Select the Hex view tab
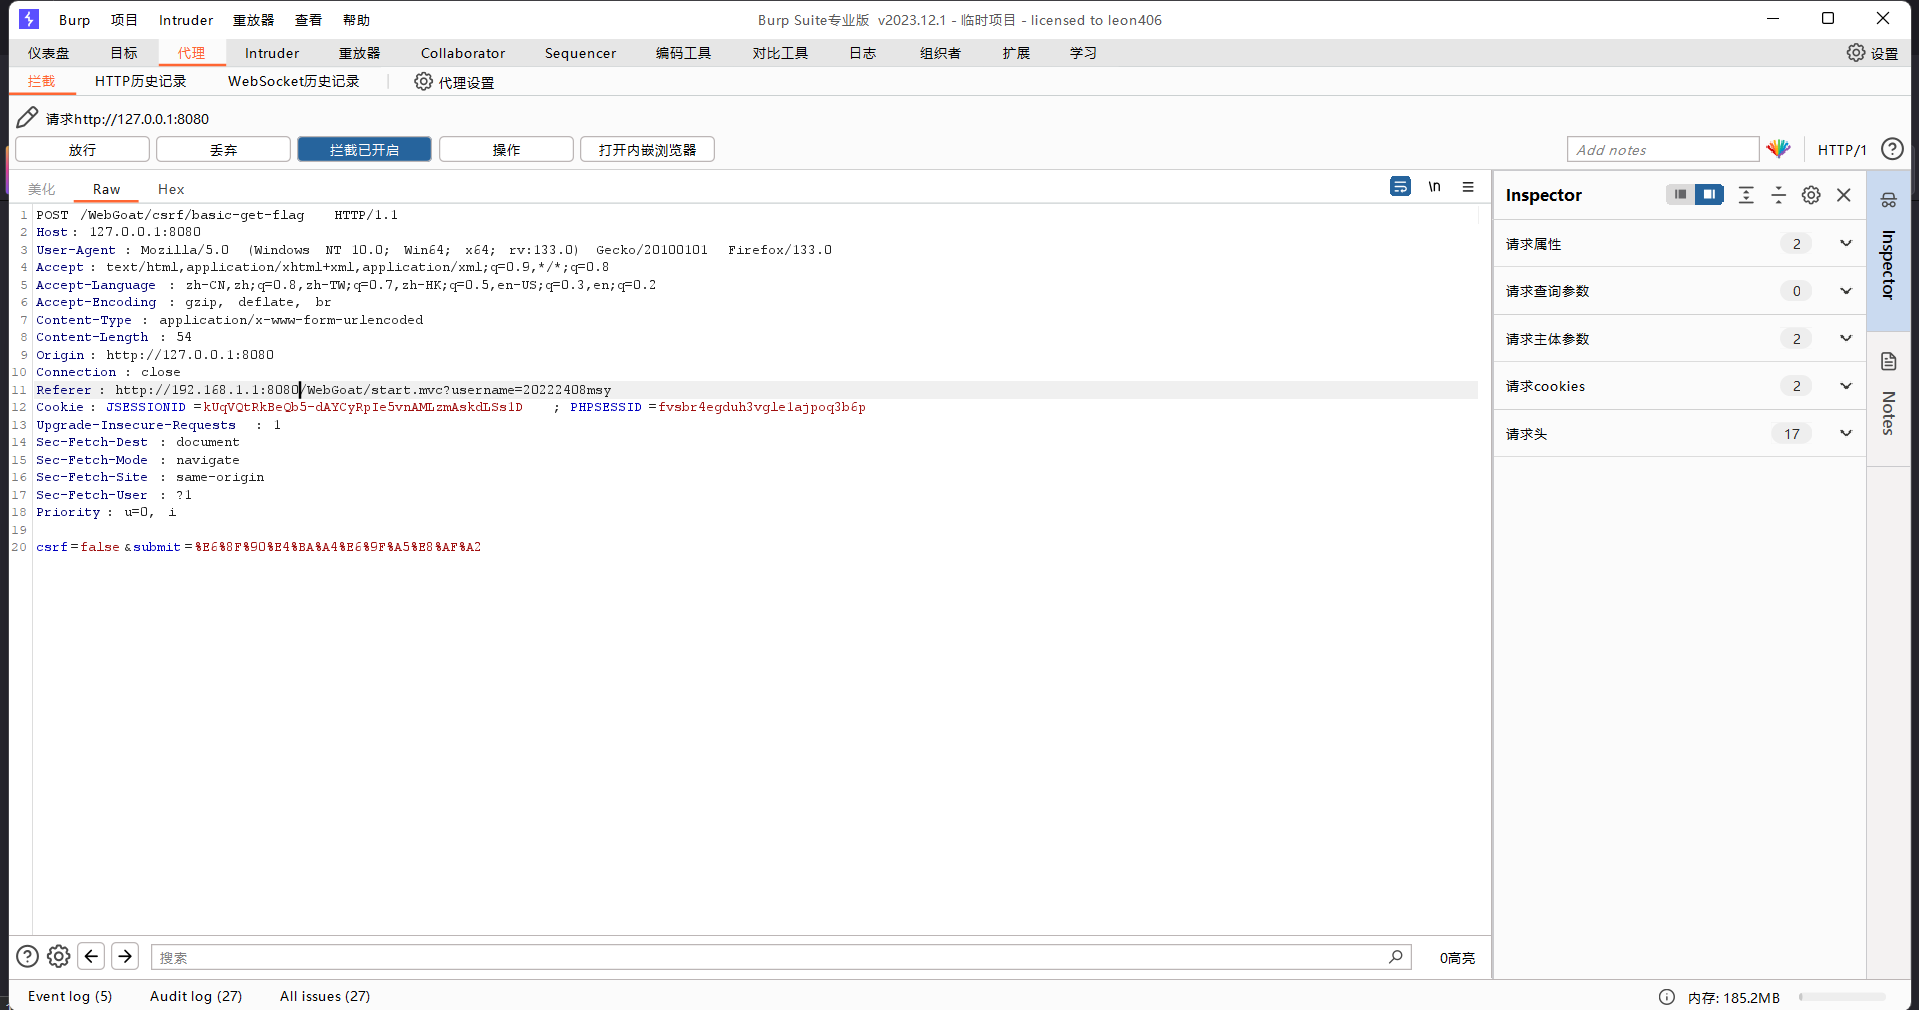 tap(171, 189)
